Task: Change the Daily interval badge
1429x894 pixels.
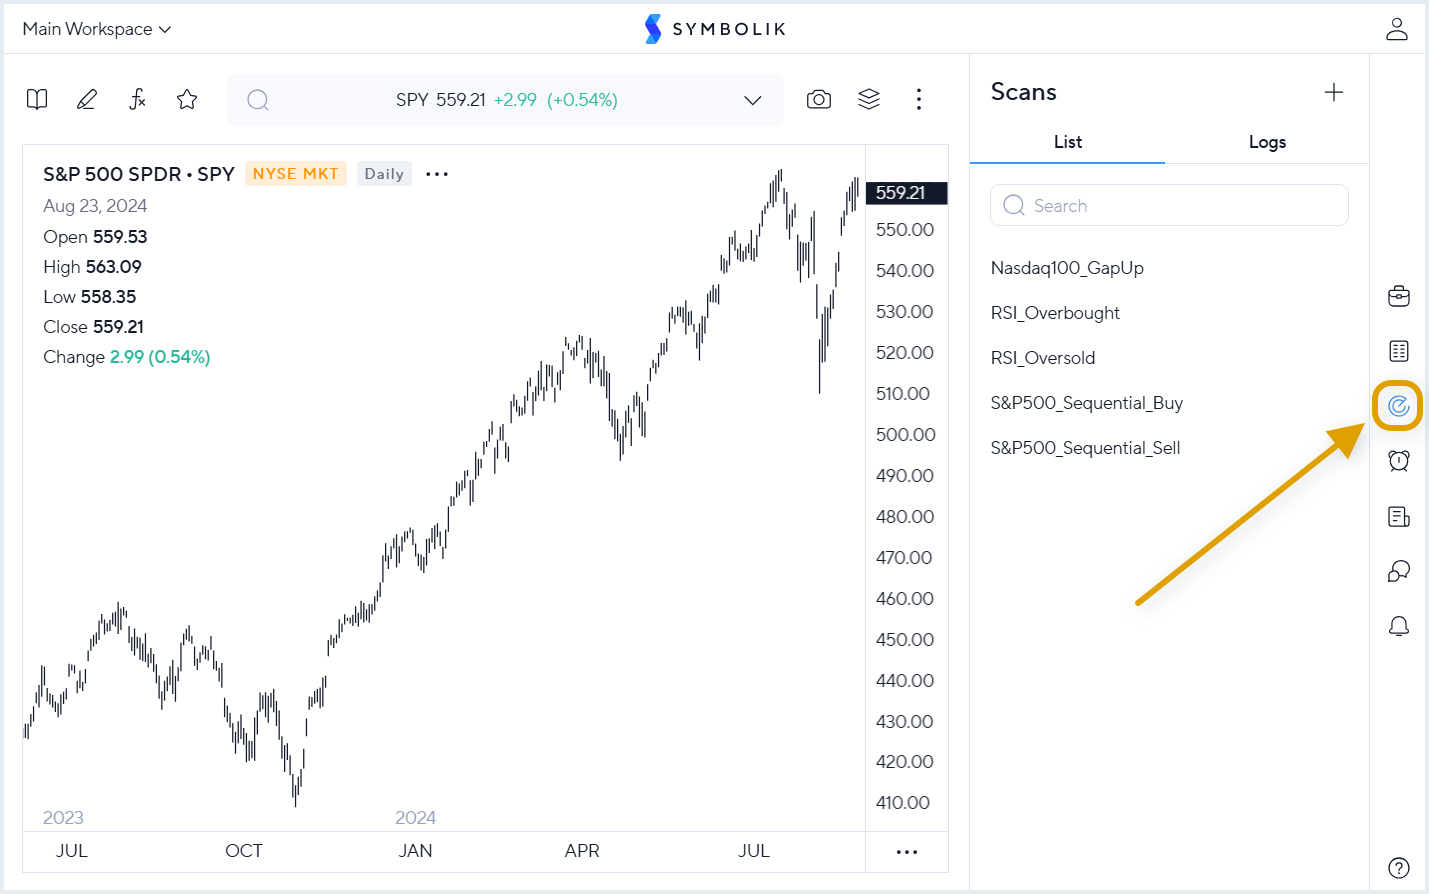Action: click(x=384, y=174)
